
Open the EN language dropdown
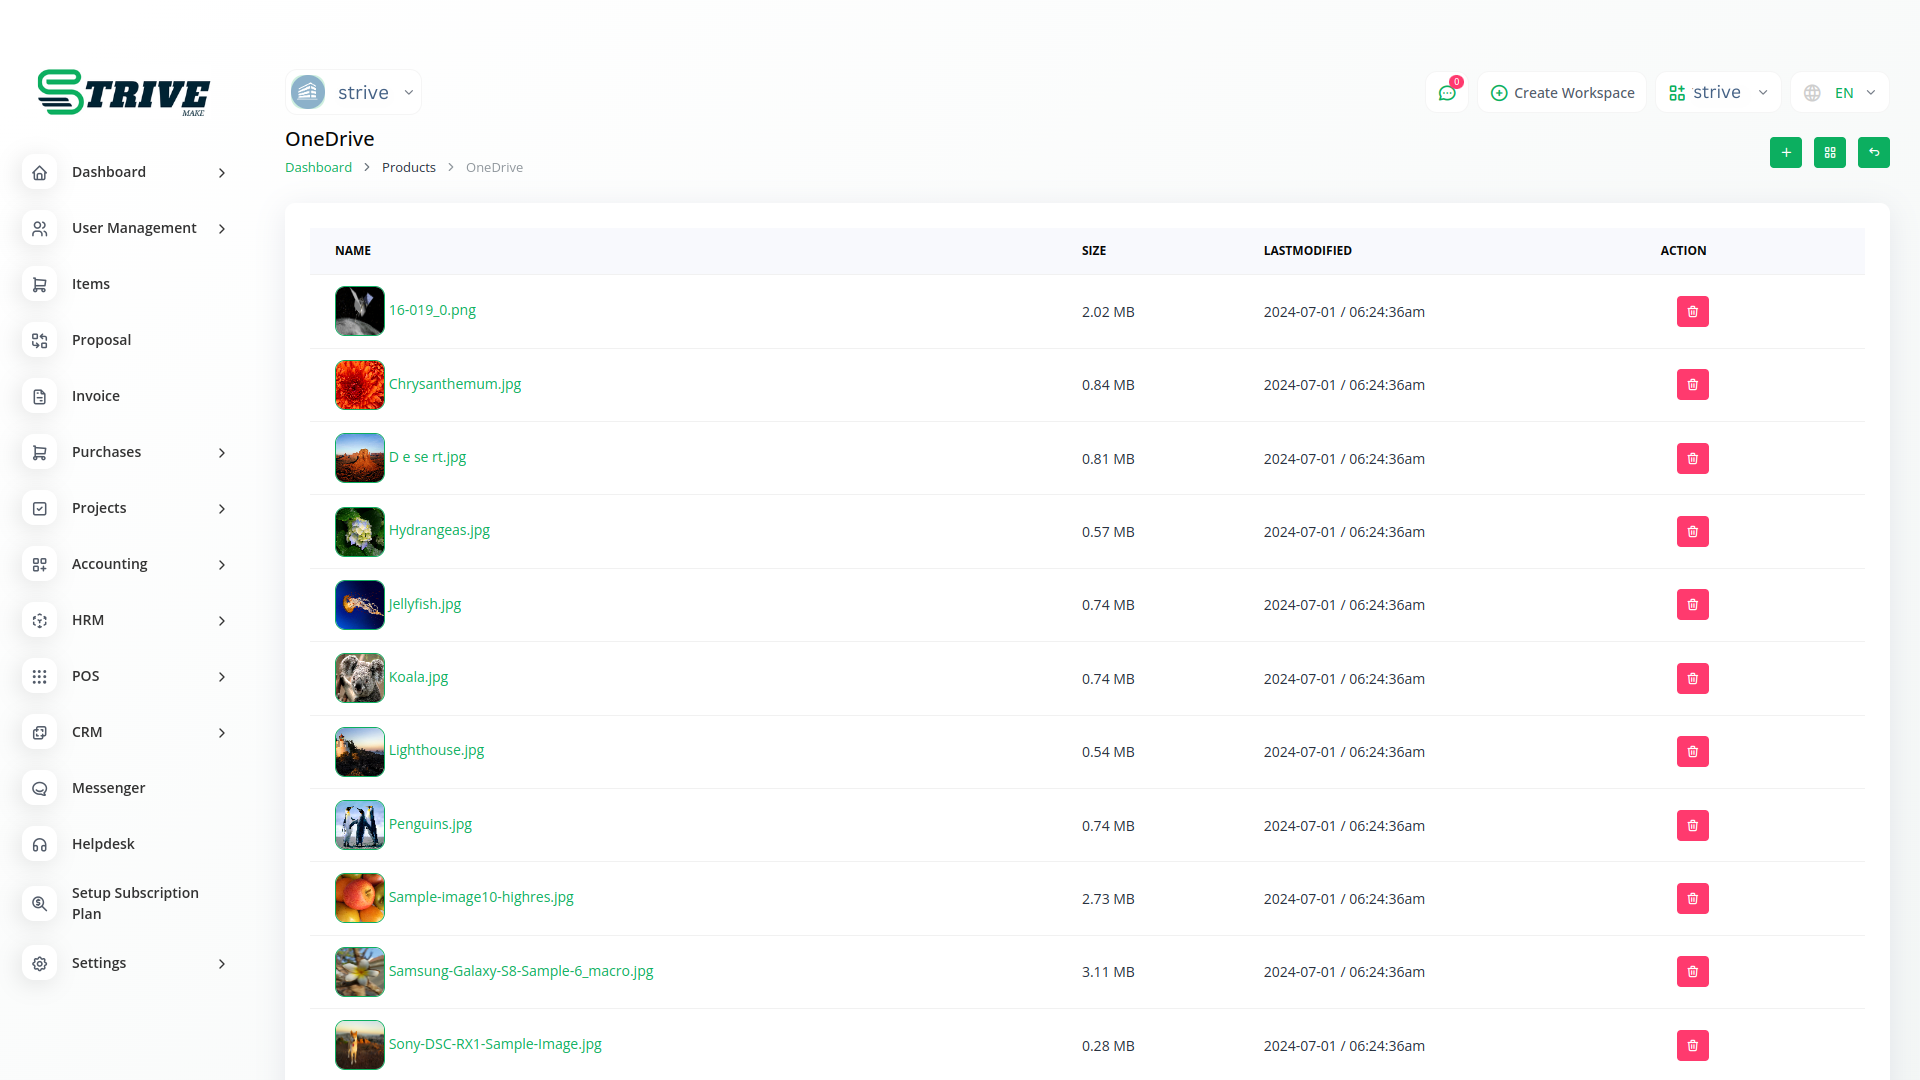coord(1840,93)
